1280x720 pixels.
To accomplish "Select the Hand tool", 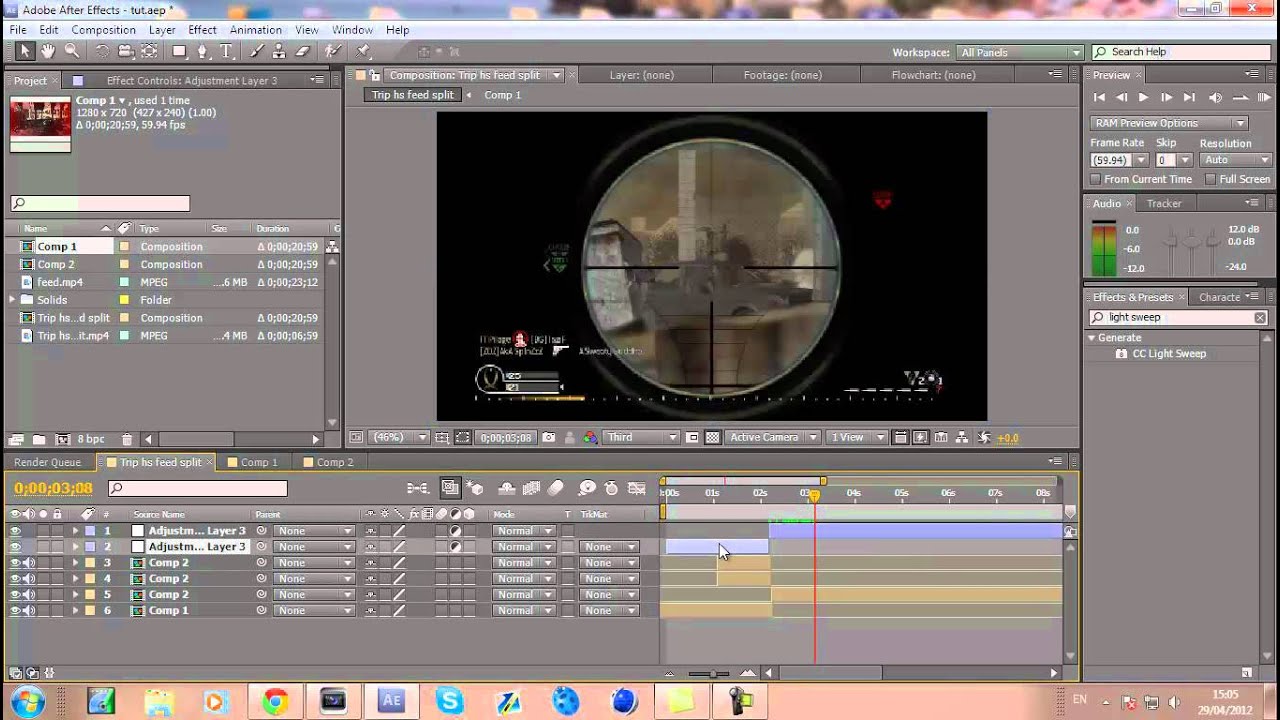I will coord(49,51).
